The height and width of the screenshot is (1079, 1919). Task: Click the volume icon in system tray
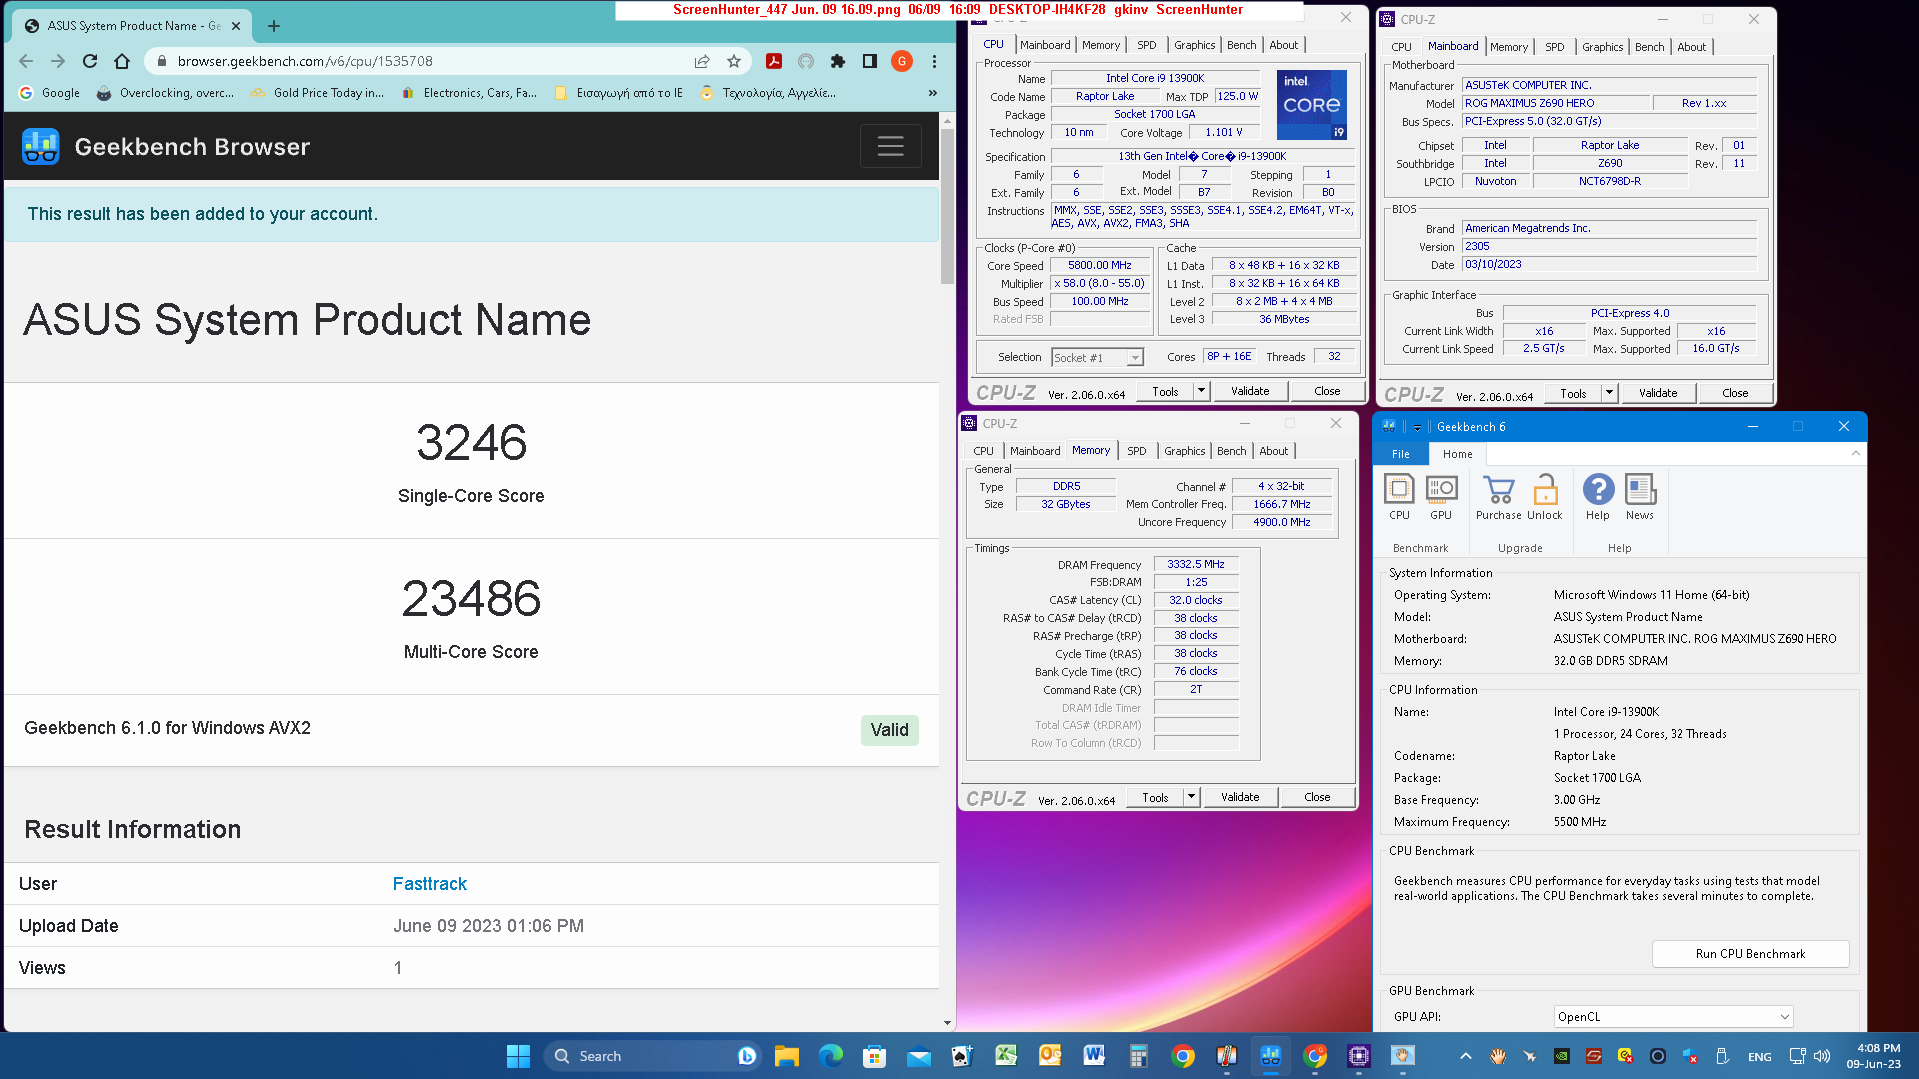coord(1822,1056)
